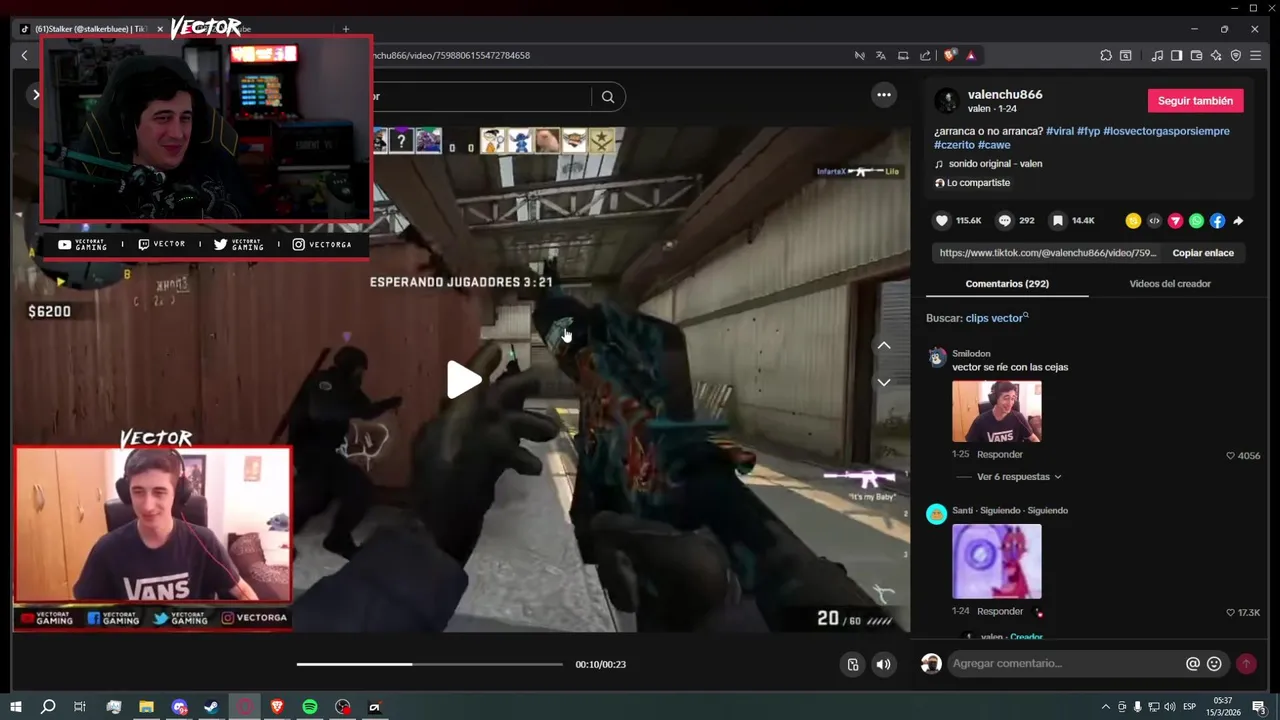1280x720 pixels.
Task: Share to Facebook icon
Action: (x=1217, y=221)
